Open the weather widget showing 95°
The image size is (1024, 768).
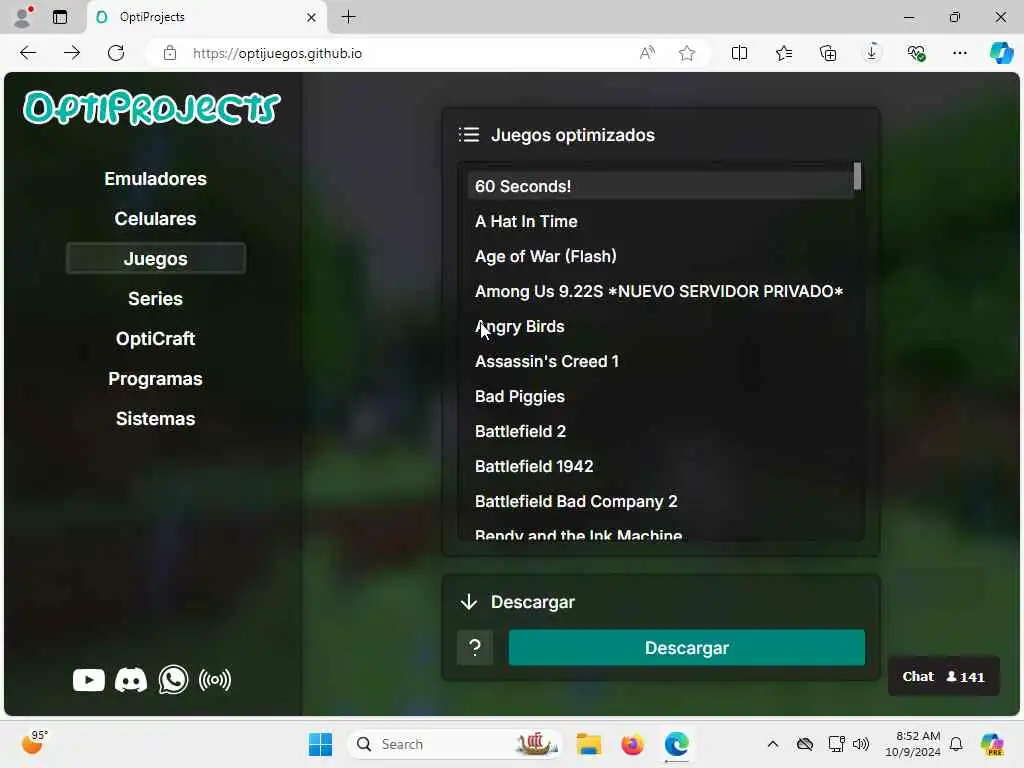click(34, 743)
